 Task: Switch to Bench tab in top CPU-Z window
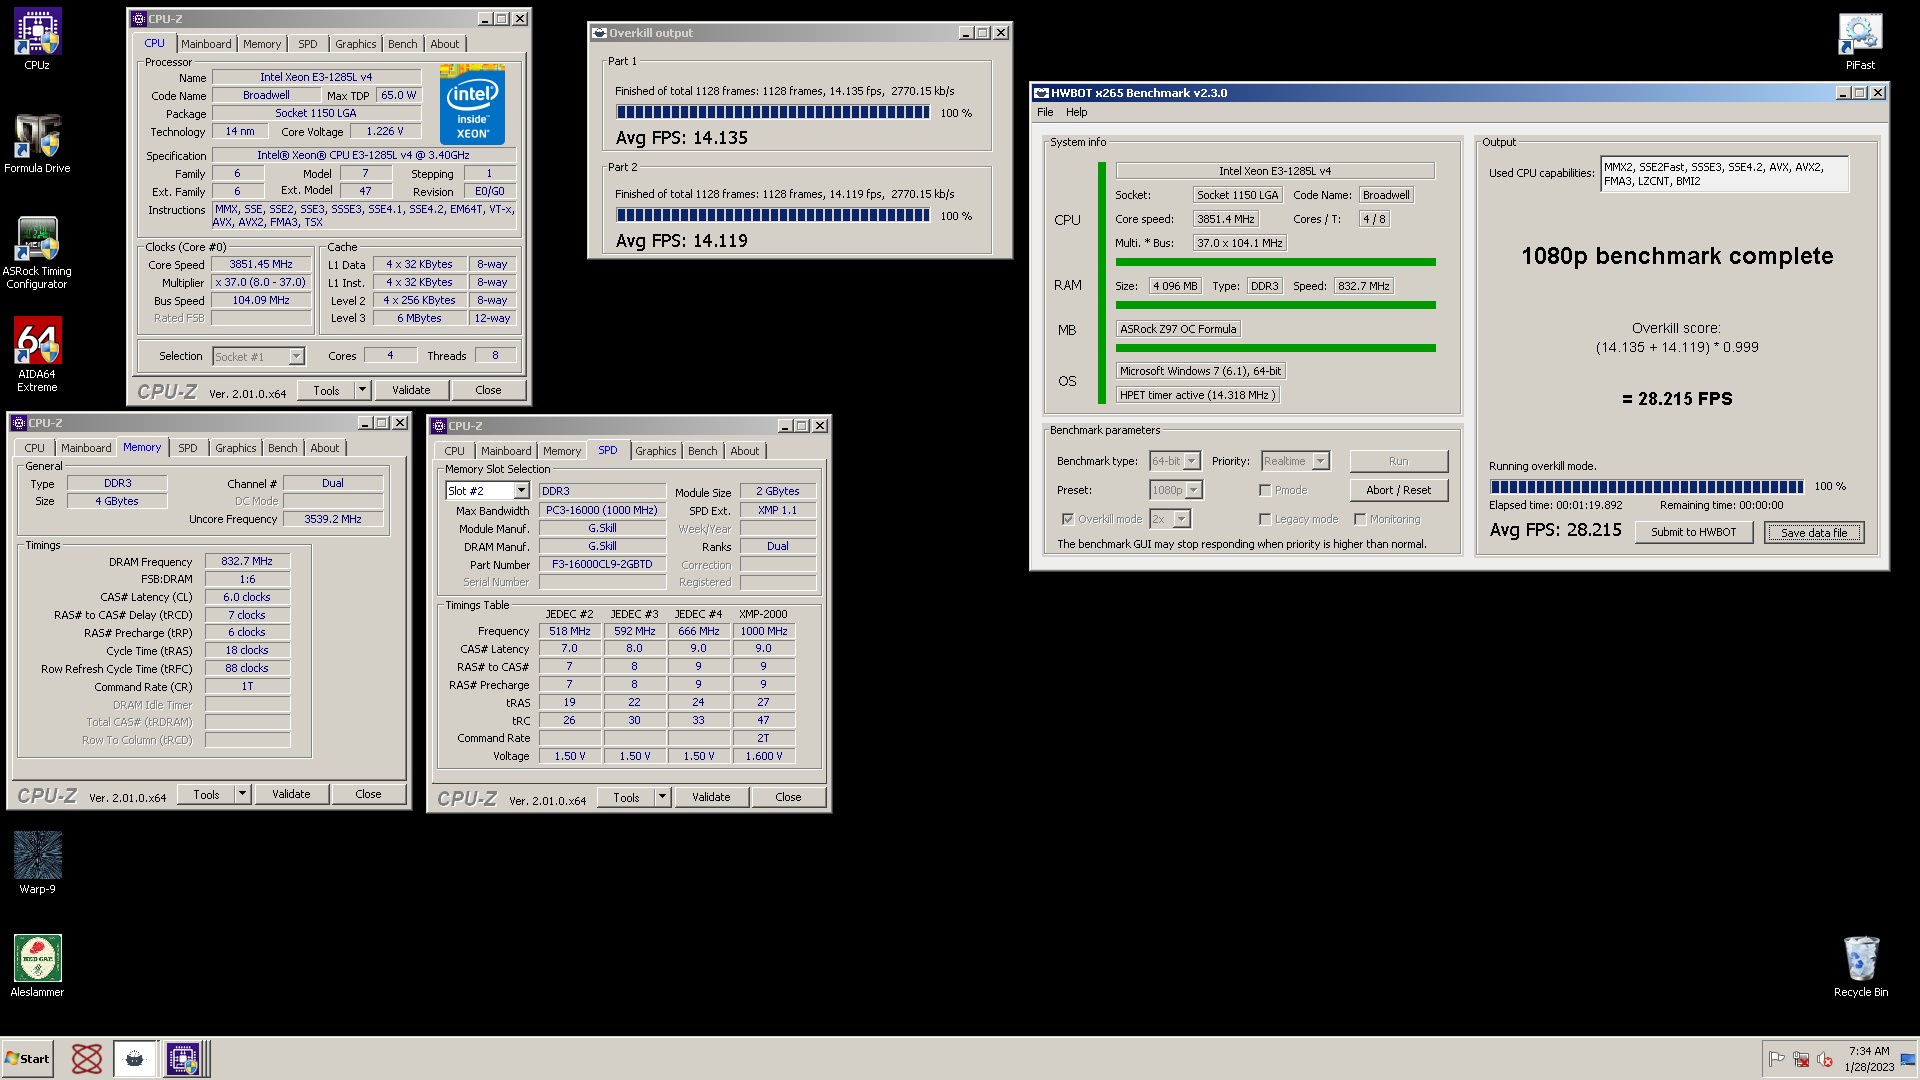pyautogui.click(x=403, y=44)
